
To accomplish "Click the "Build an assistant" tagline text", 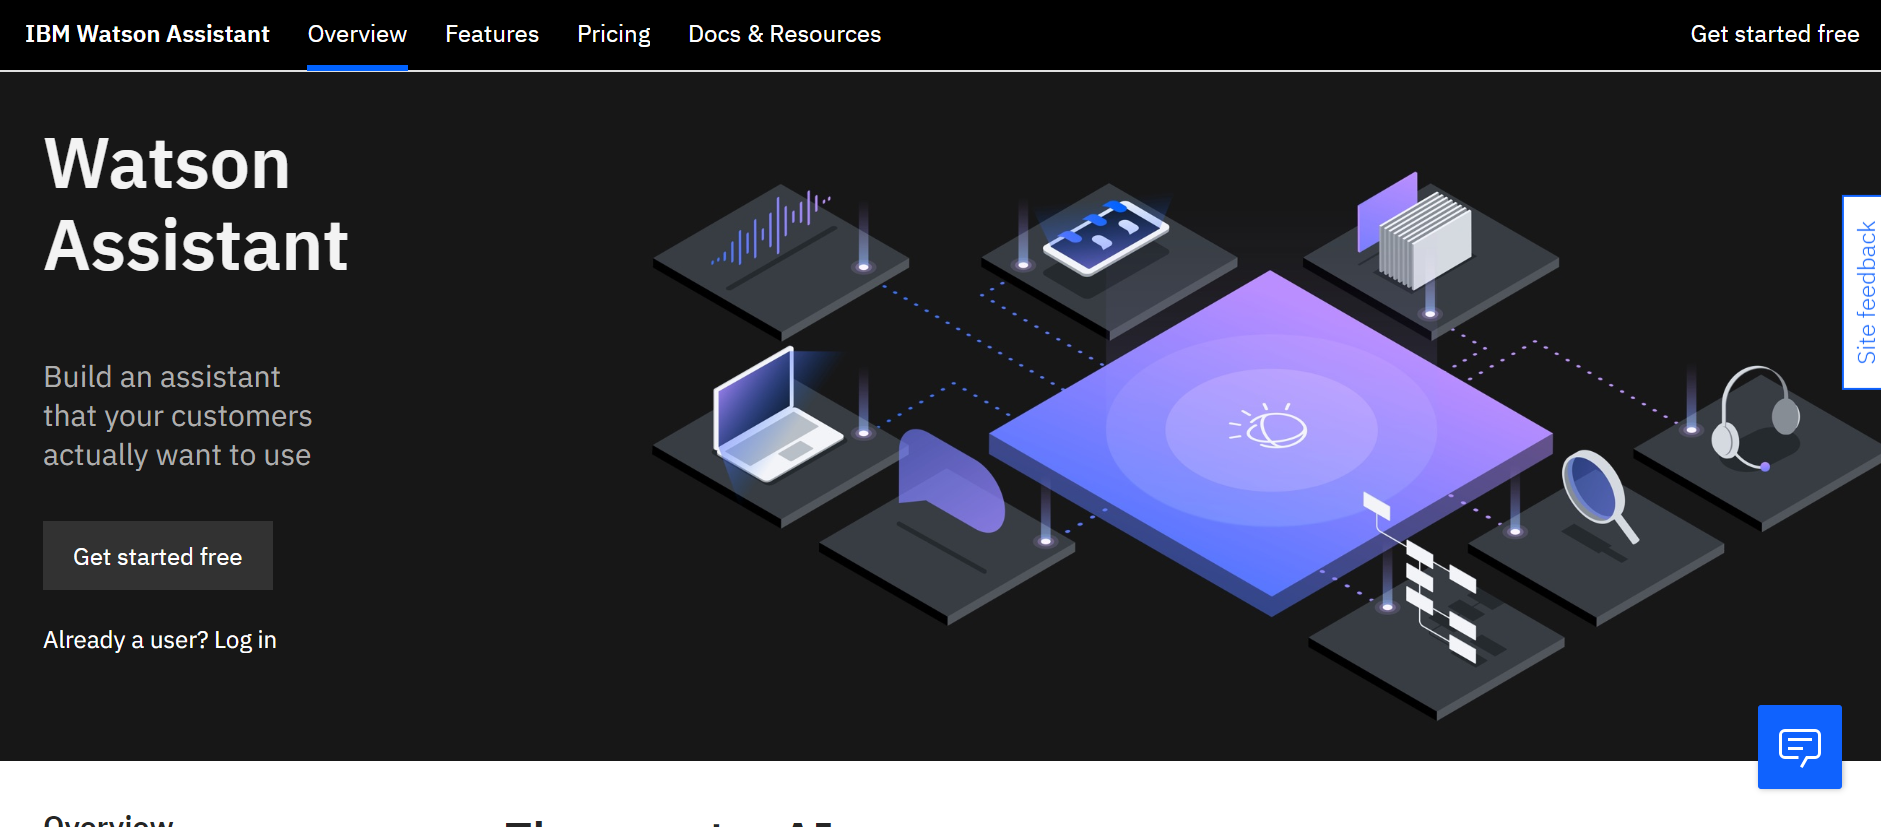I will (178, 416).
